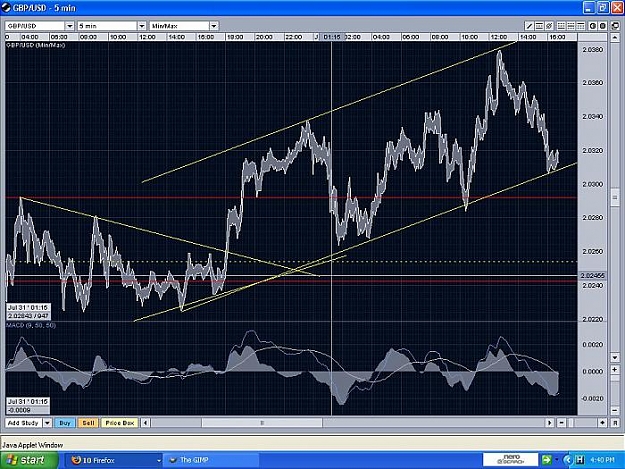Click the erase drawings tool icon
This screenshot has height=469, width=625.
(549, 26)
